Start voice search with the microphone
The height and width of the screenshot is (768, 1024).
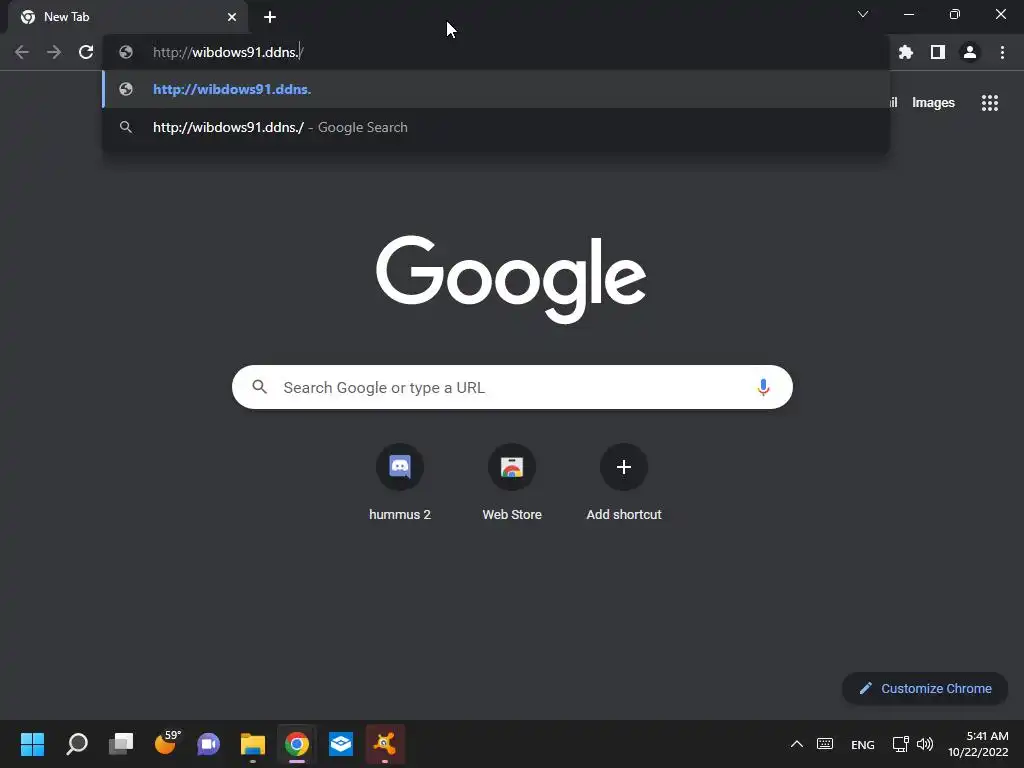click(x=762, y=387)
